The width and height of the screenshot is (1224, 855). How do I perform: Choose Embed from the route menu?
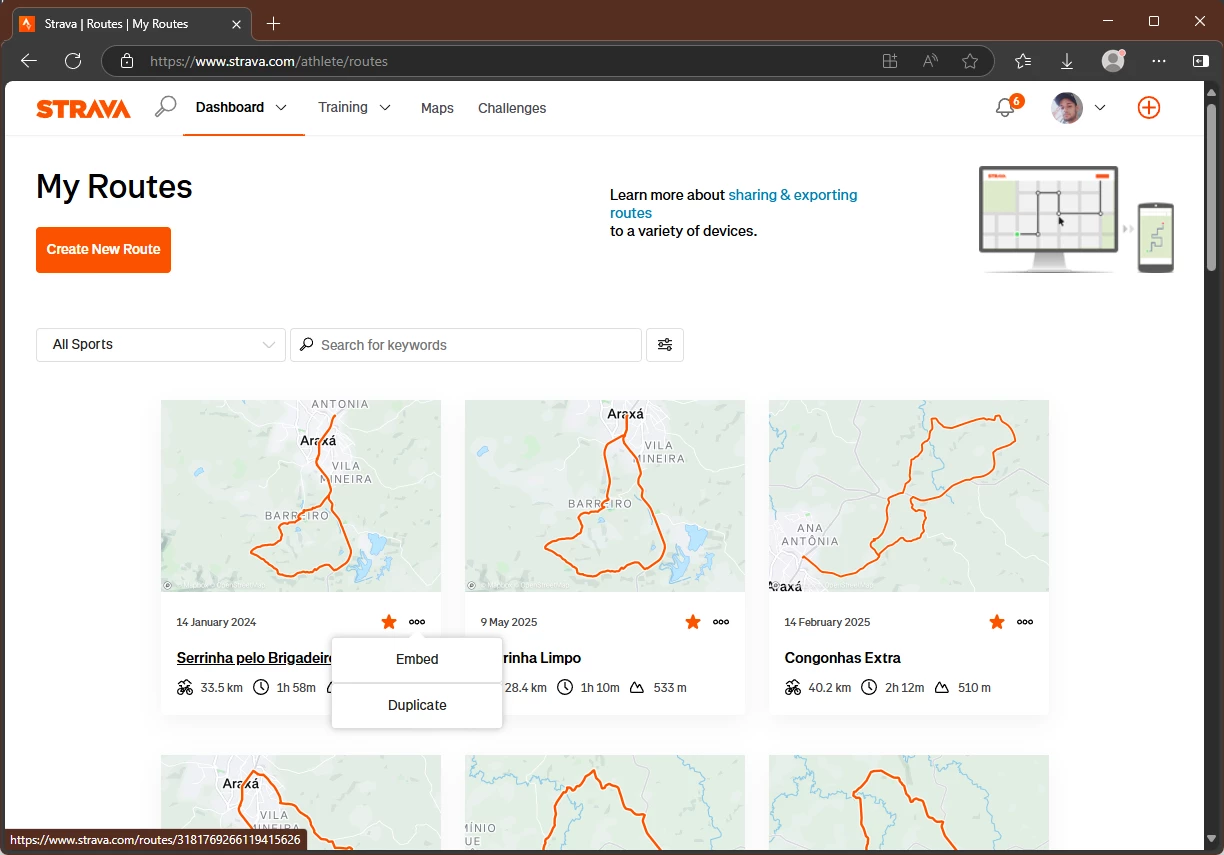tap(417, 660)
